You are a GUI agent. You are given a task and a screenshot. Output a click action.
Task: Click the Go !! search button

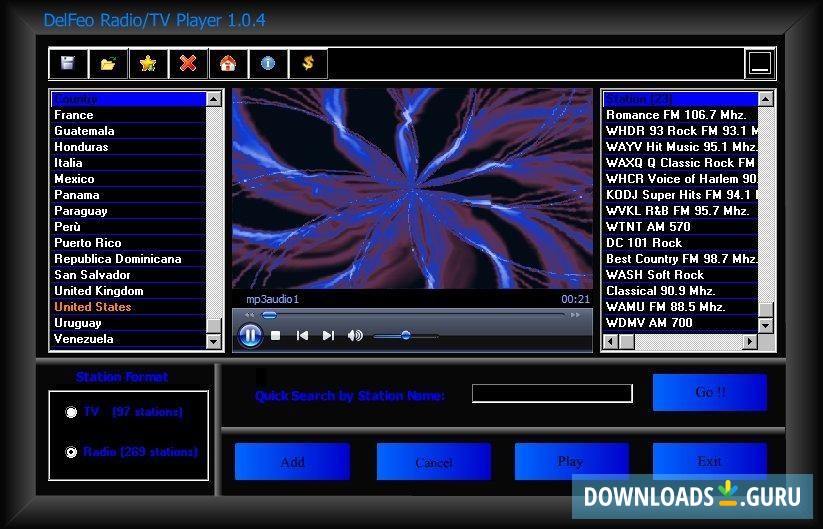click(710, 393)
